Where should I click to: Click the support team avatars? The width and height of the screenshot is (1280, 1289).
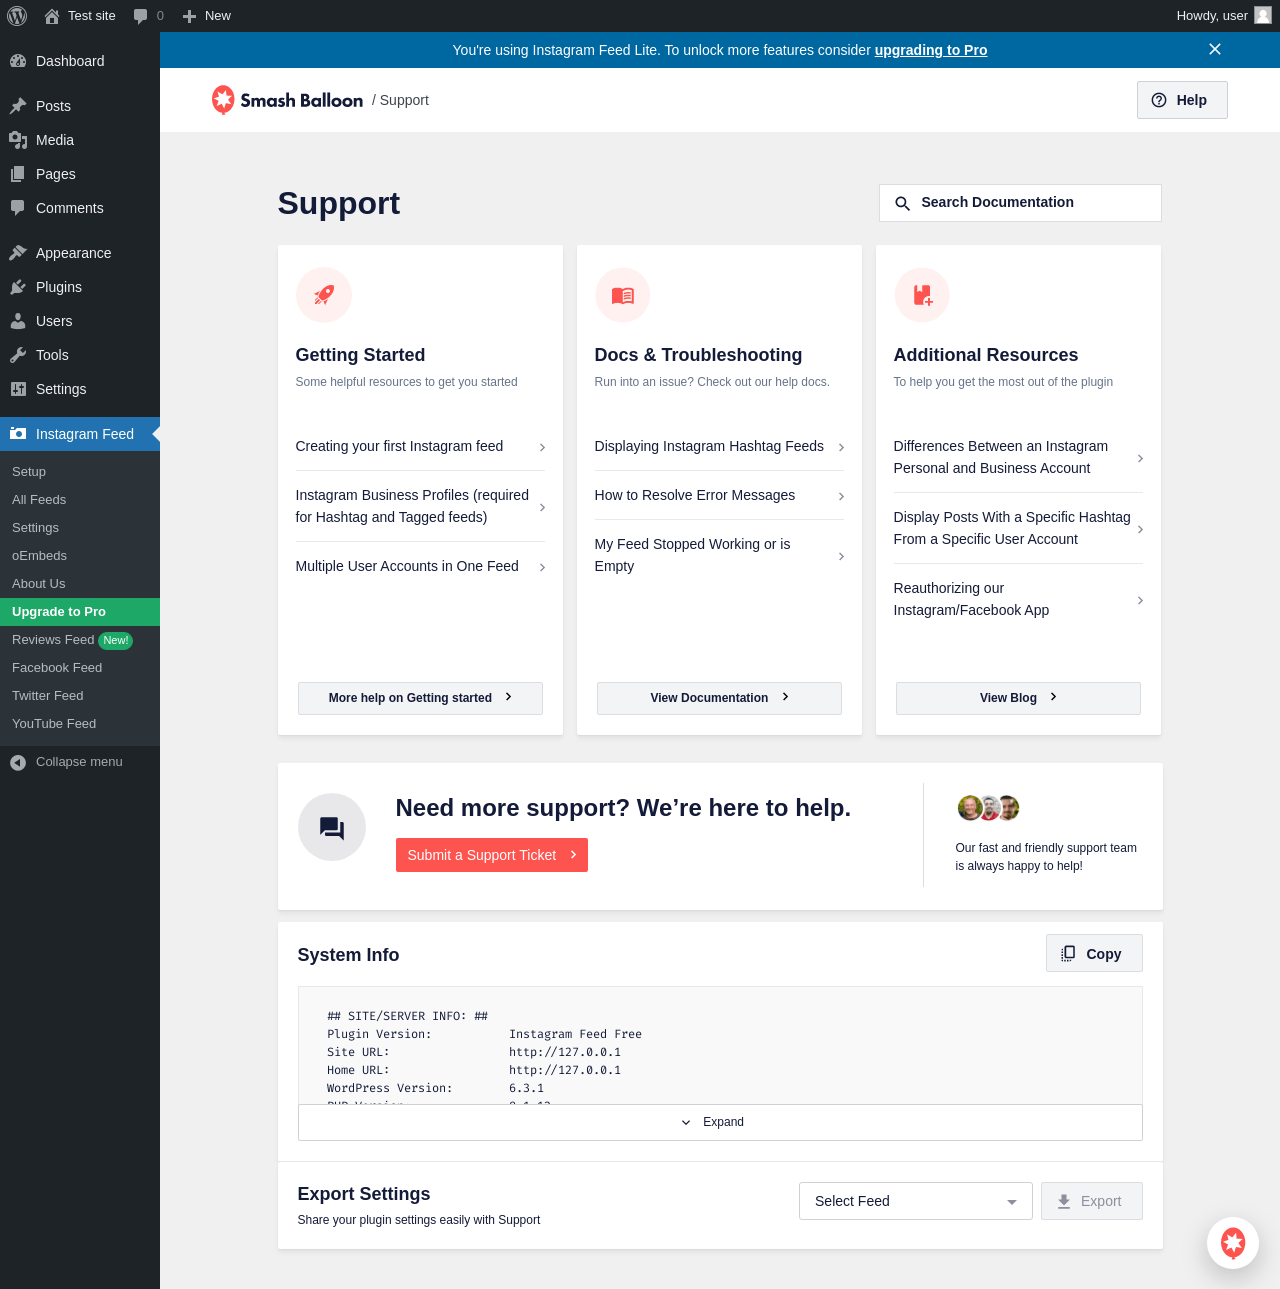click(988, 808)
